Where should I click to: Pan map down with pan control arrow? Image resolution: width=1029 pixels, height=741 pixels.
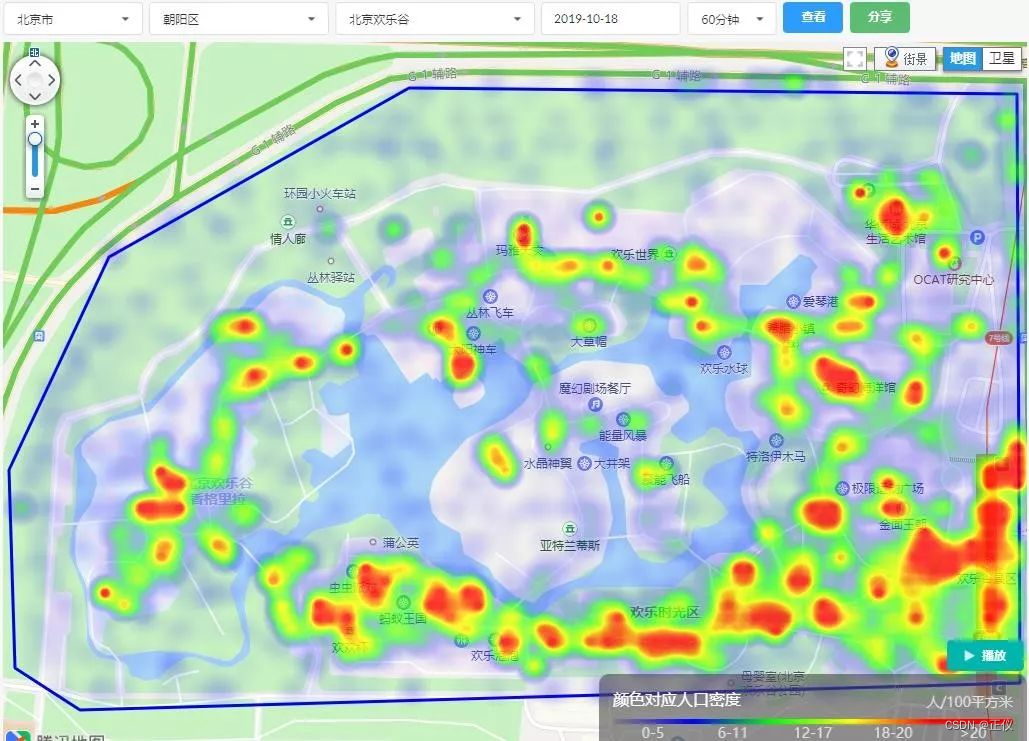coord(35,96)
